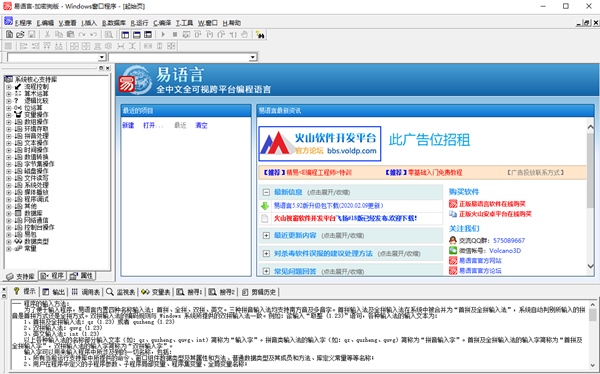Screen dimensions: 600x374
Task: Click the Paste clipboard icon
Action: pyautogui.click(x=70, y=34)
